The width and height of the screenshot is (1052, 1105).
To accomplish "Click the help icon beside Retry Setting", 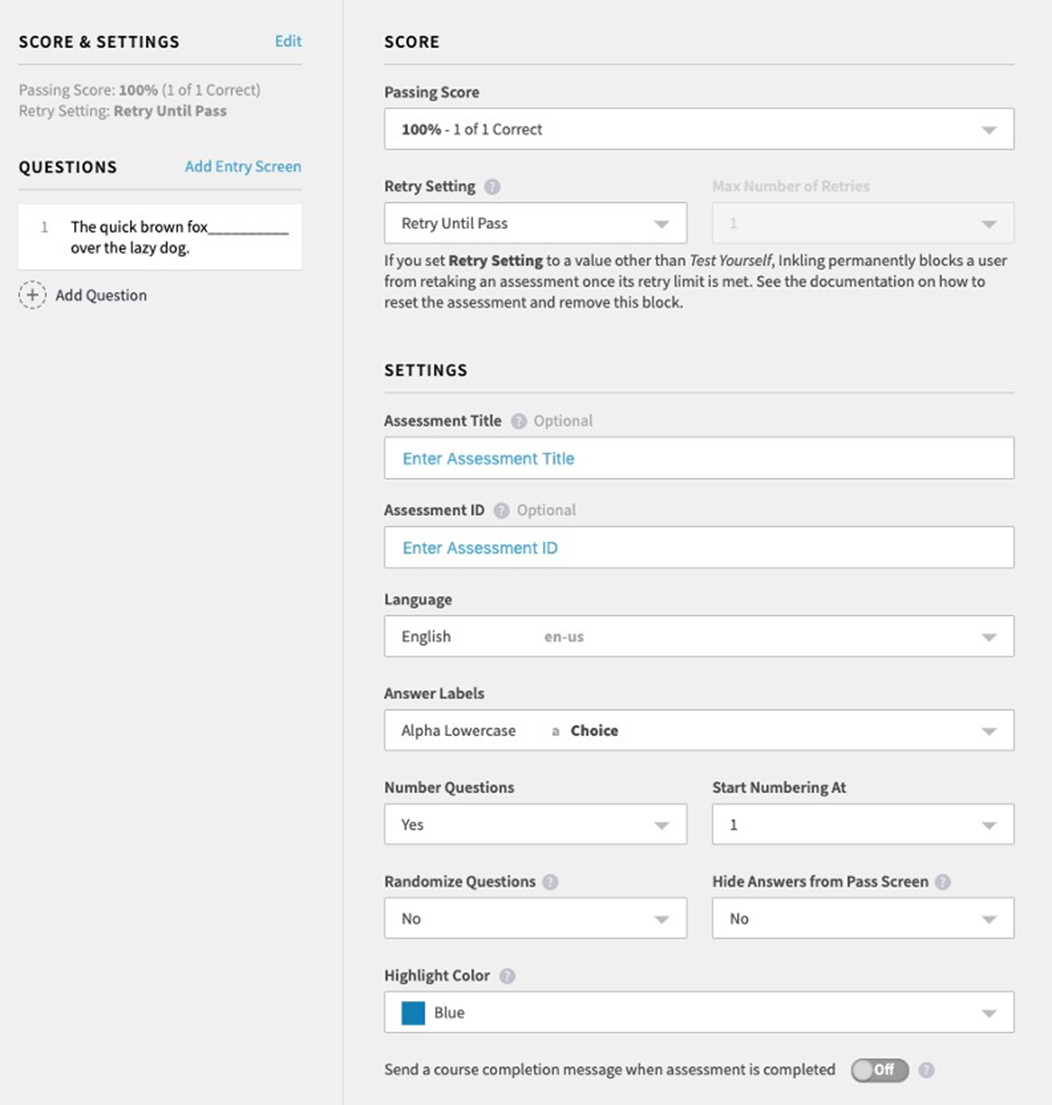I will (492, 187).
